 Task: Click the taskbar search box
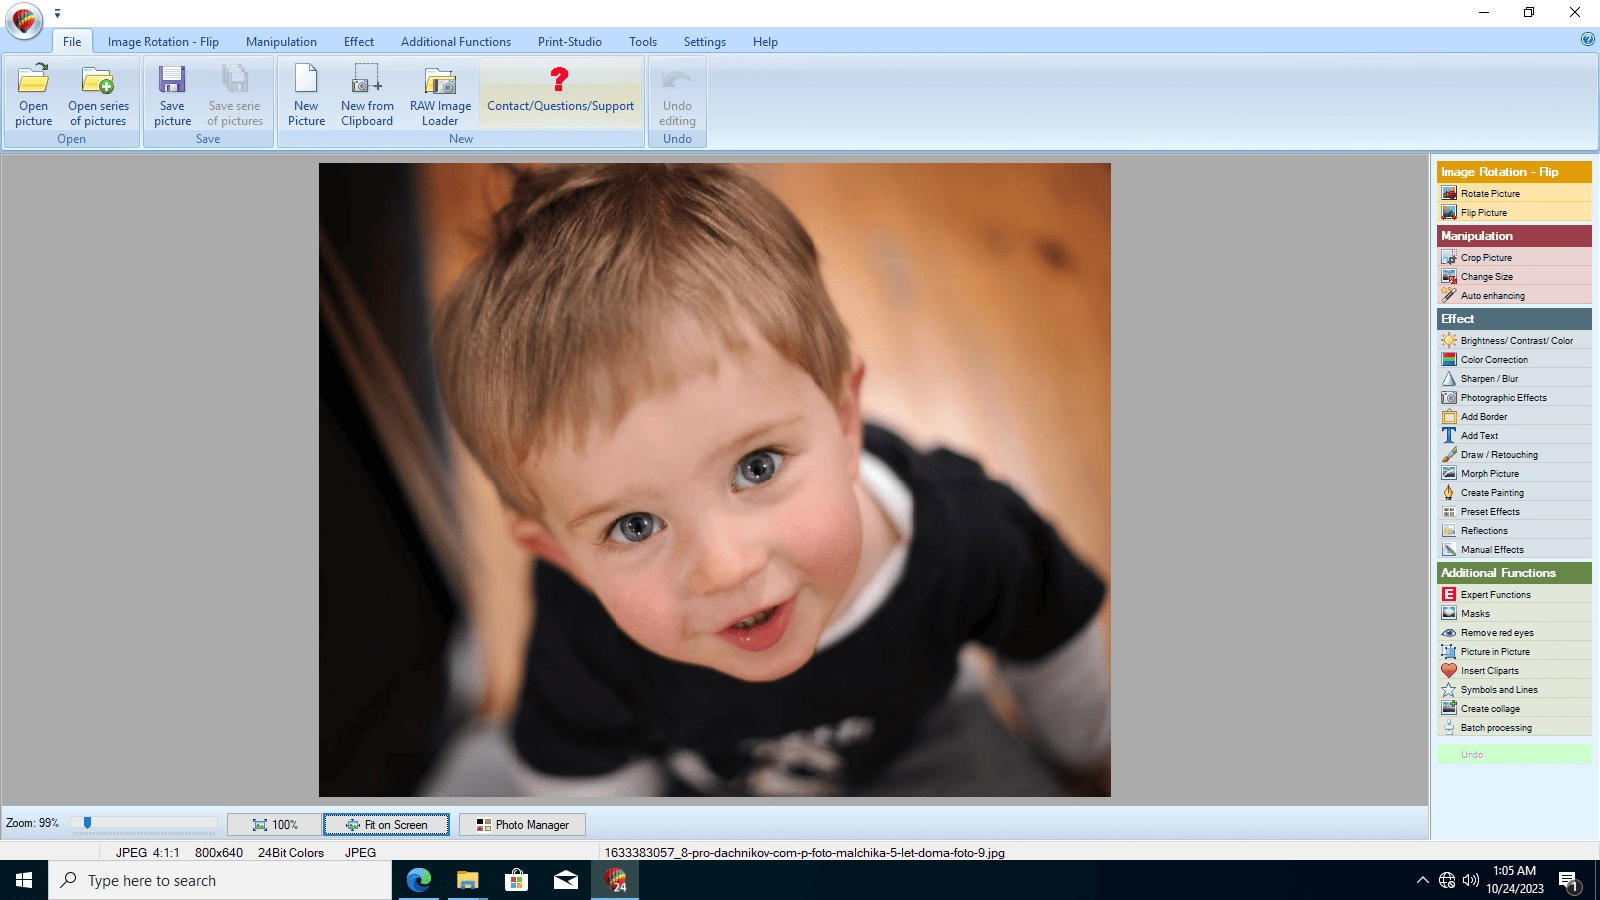pos(220,880)
